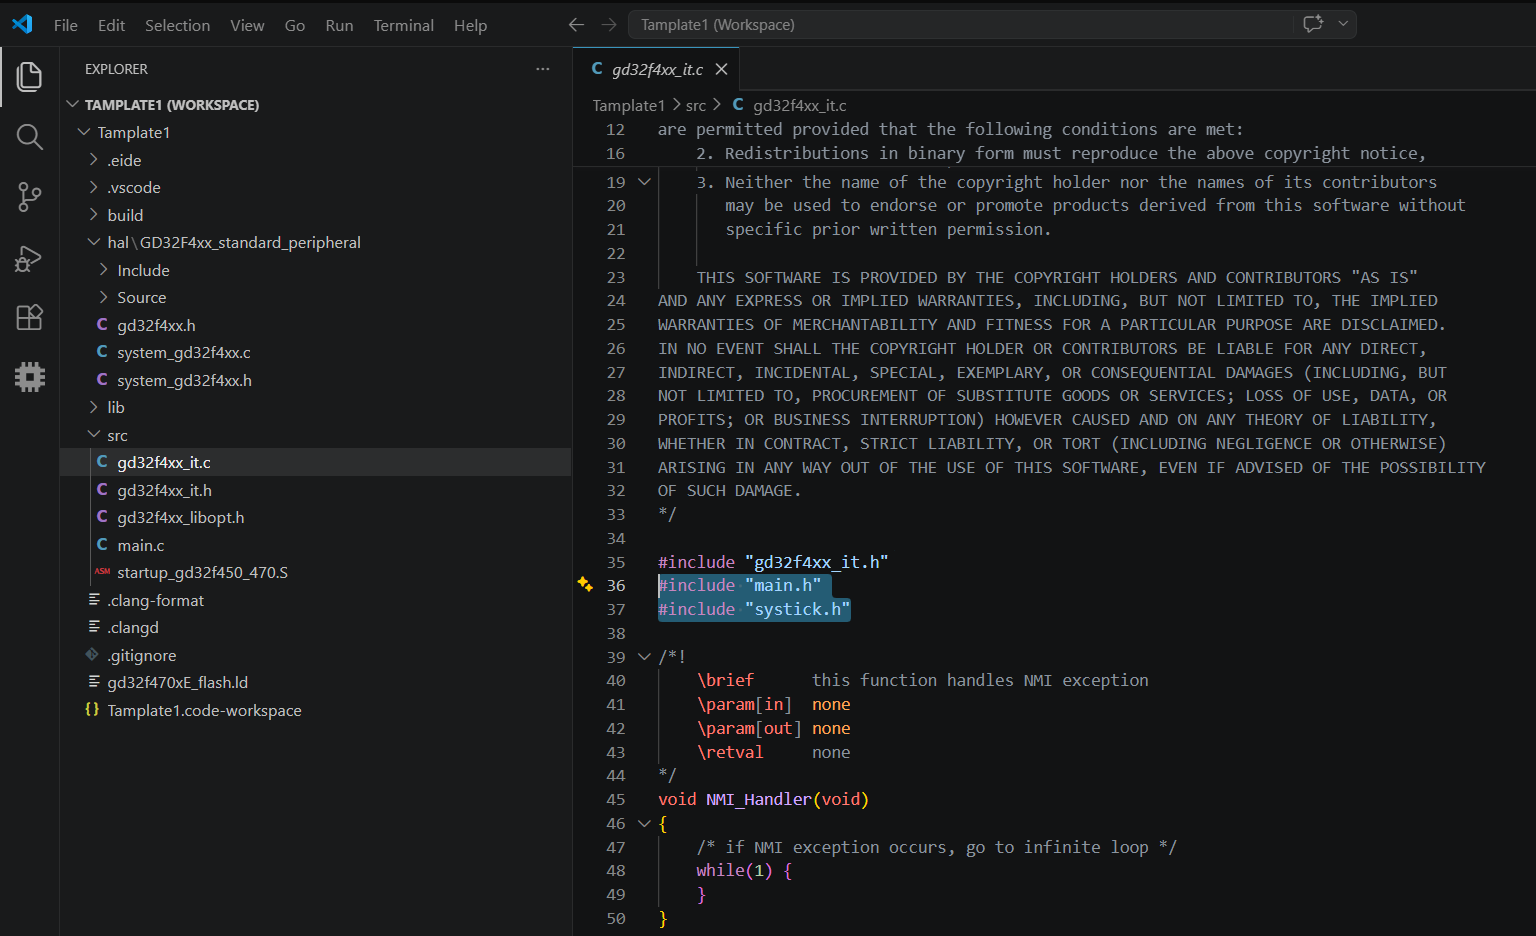Select gd32f4xx_it.c in the explorer tree

pyautogui.click(x=315, y=462)
